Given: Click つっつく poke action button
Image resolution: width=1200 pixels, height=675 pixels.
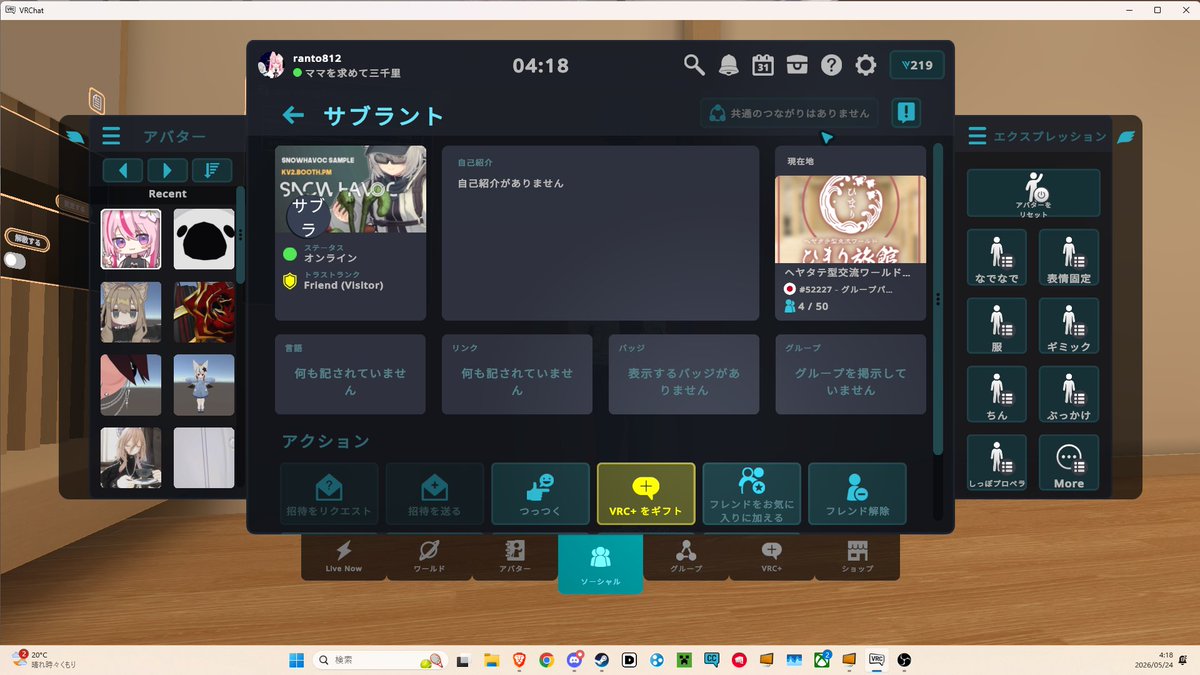Looking at the screenshot, I should point(540,494).
